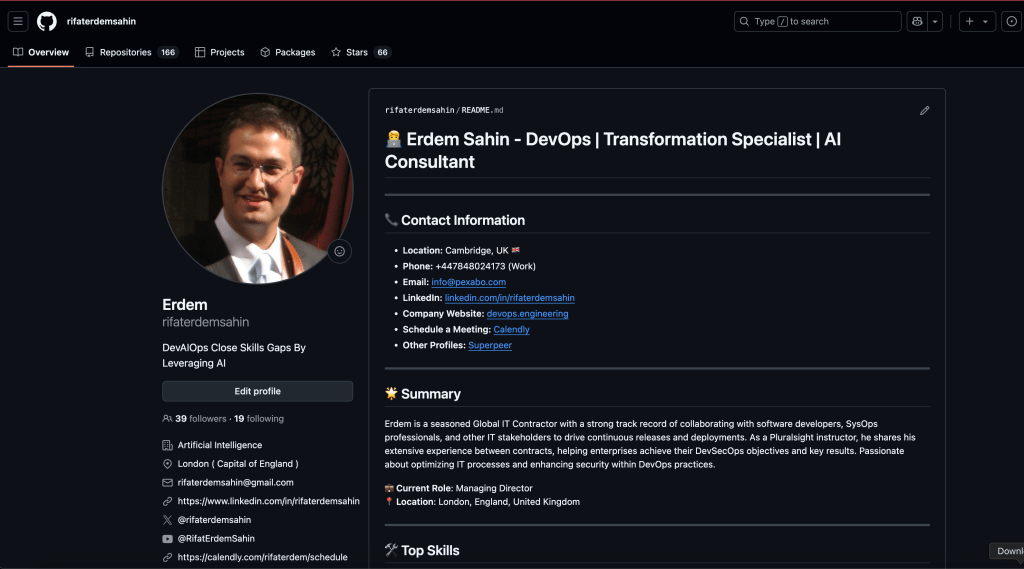
Task: Open rifaterdemsahin@gmail.com email link
Action: pos(235,483)
